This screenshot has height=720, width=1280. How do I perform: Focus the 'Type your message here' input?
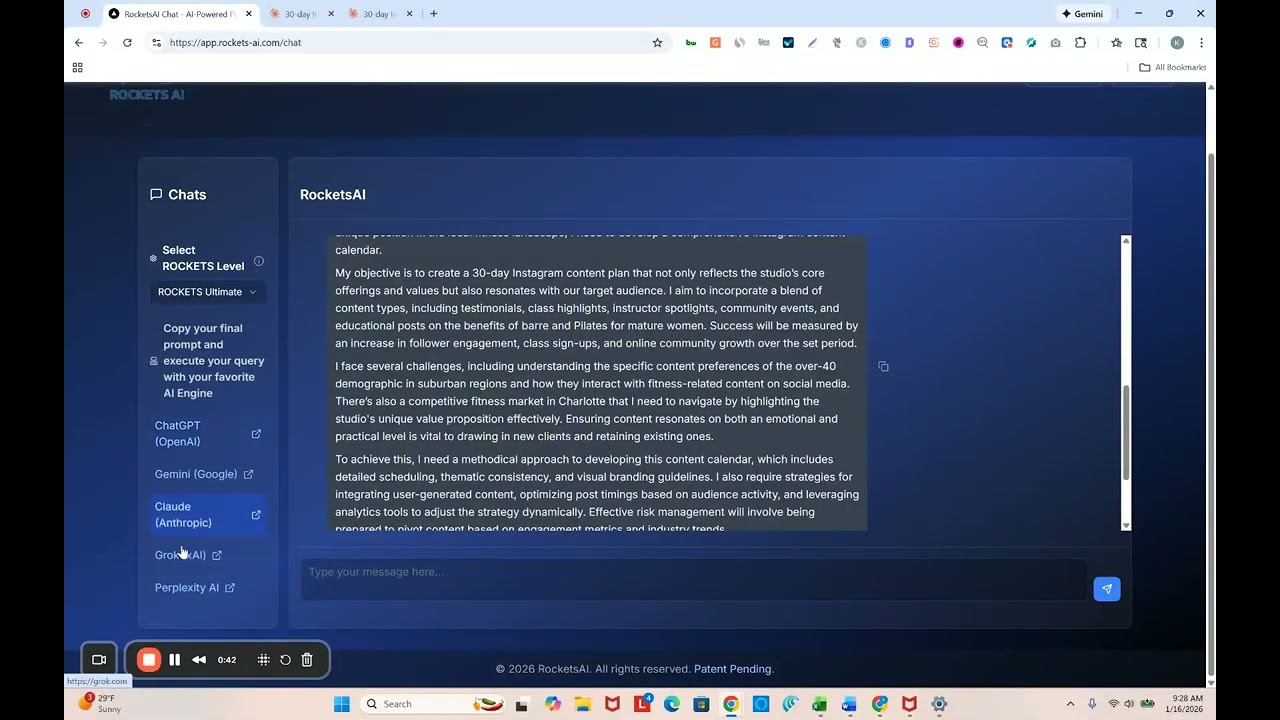(x=694, y=580)
